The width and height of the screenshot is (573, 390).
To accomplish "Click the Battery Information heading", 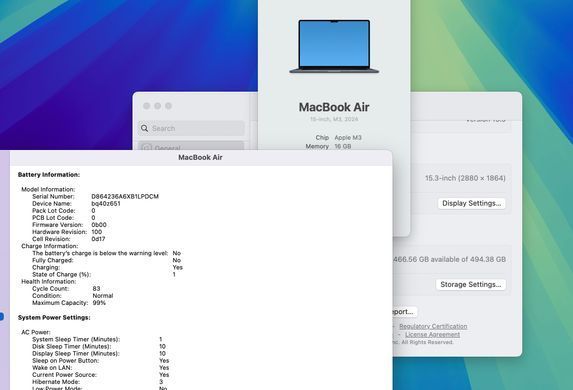I will pos(49,175).
